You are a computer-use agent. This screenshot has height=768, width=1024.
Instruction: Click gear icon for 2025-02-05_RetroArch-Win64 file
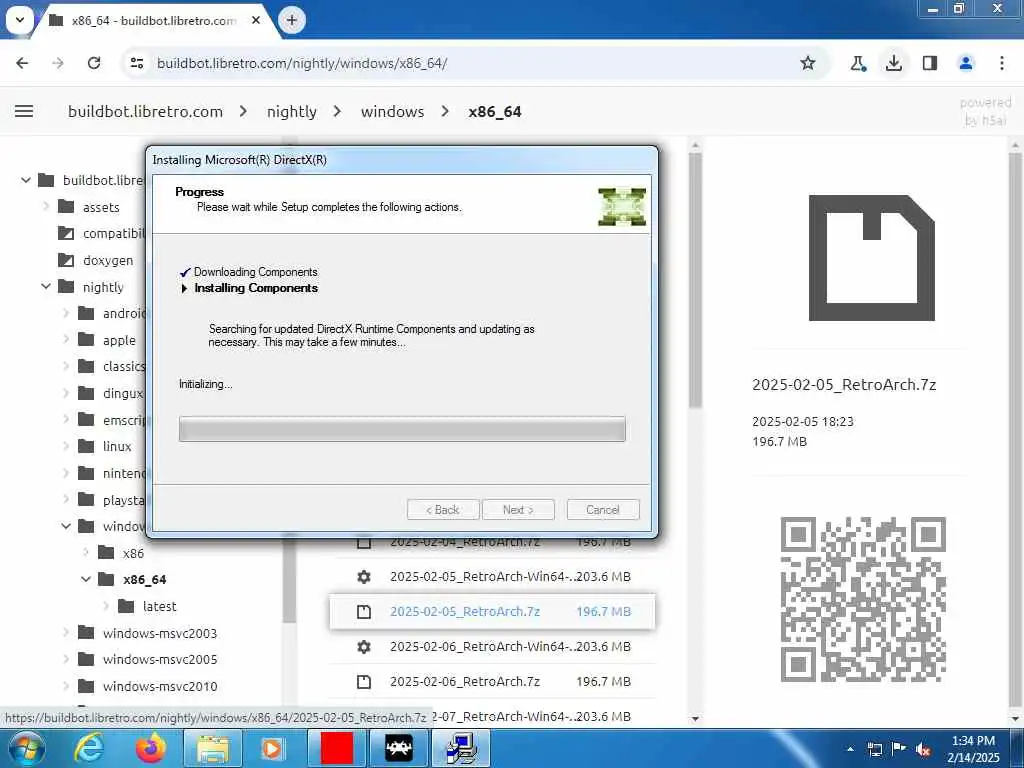point(364,577)
